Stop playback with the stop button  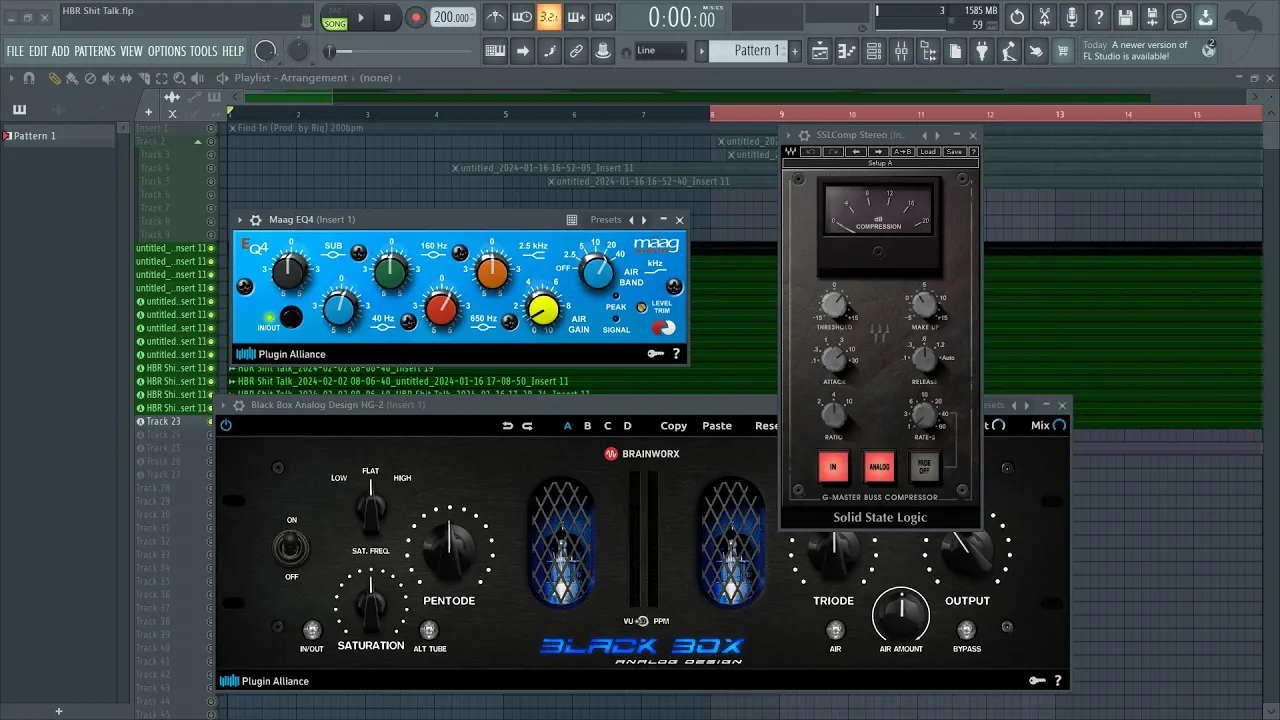coord(388,18)
